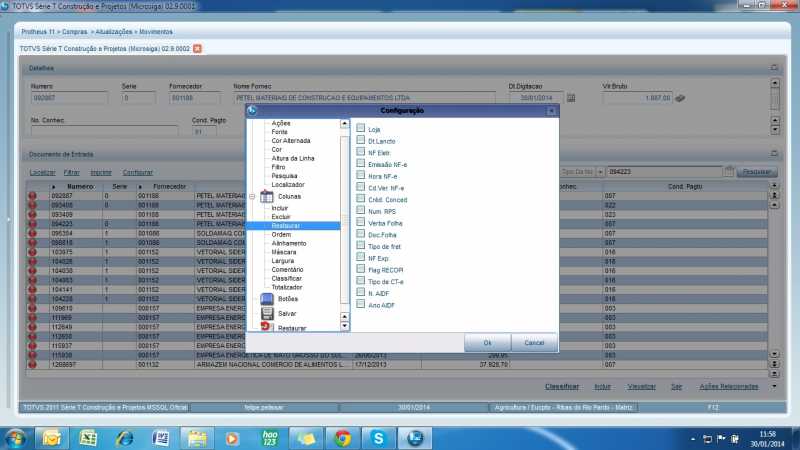
Task: Open media player on taskbar
Action: coord(233,438)
